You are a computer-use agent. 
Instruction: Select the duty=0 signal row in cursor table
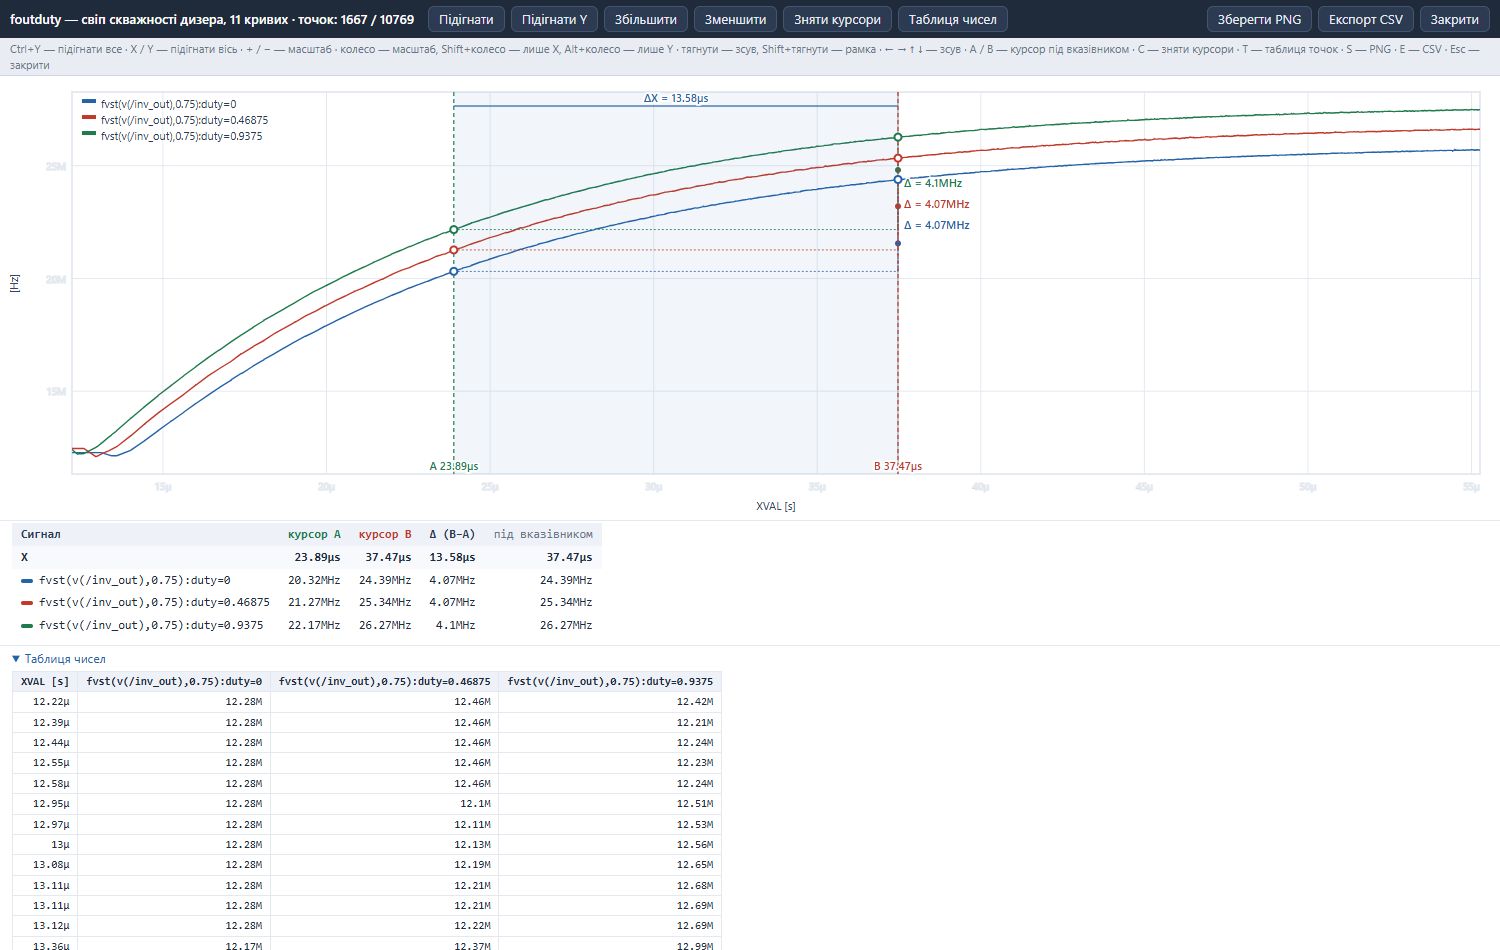click(x=306, y=580)
